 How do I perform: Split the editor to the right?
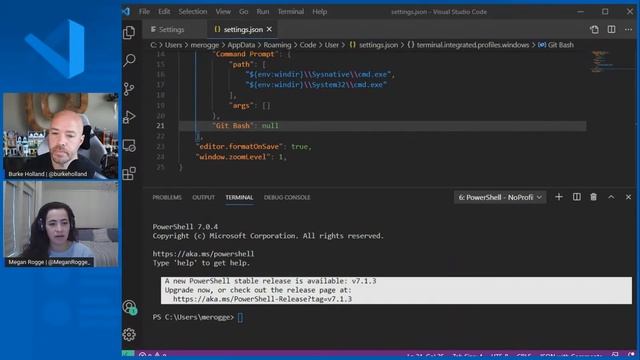pyautogui.click(x=611, y=29)
